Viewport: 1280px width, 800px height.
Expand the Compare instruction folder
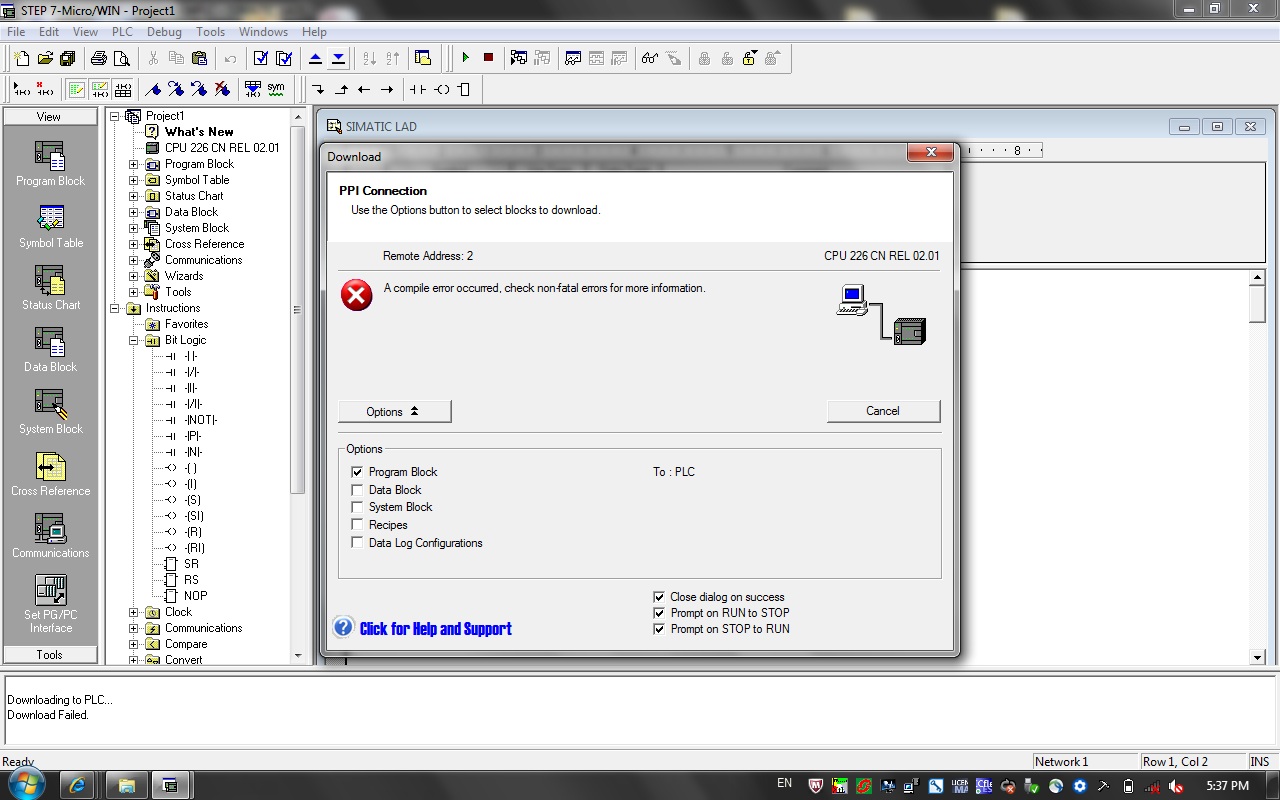134,644
